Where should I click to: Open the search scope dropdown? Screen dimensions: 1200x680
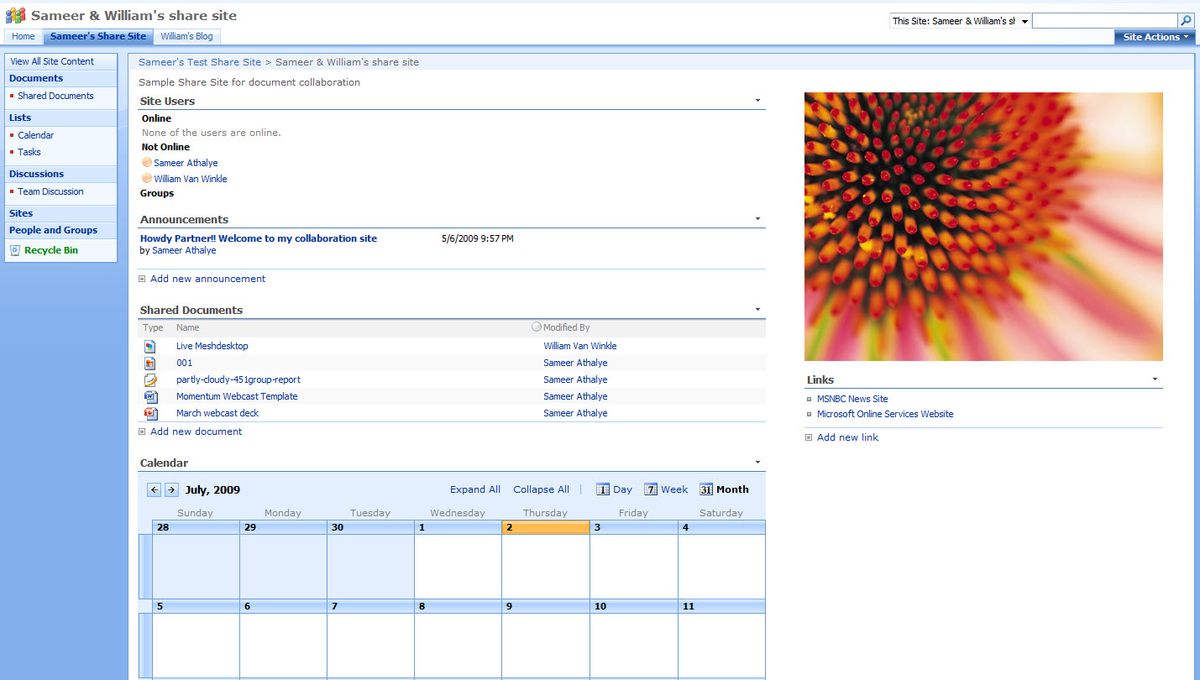point(1026,20)
